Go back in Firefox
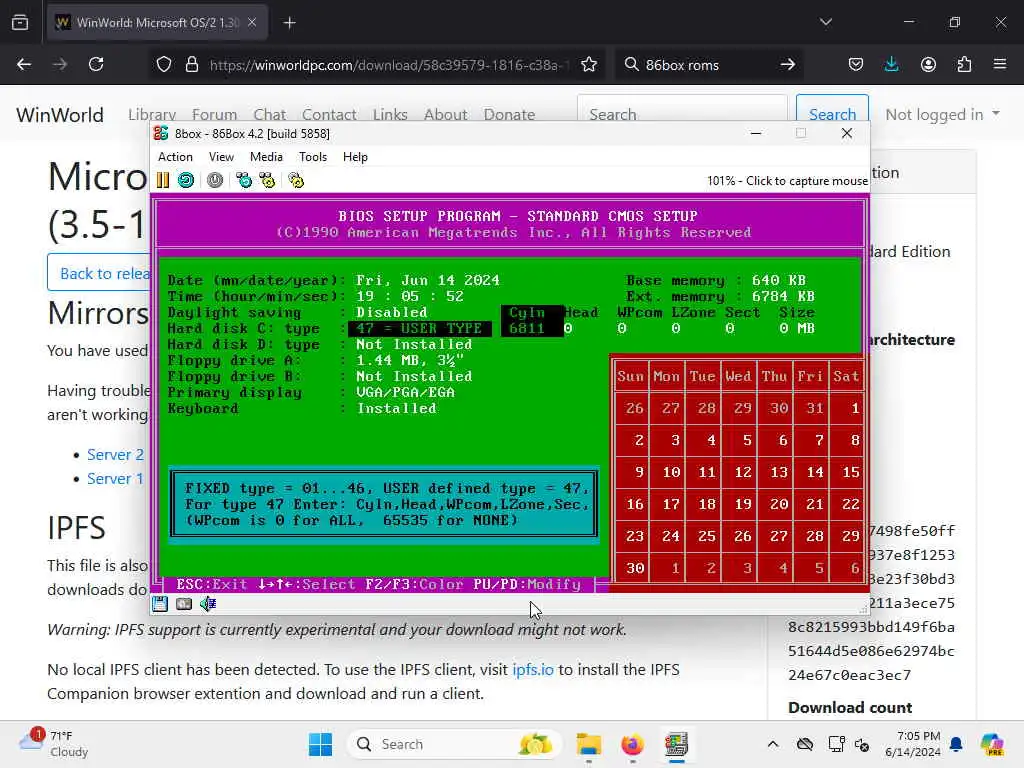This screenshot has height=768, width=1024. pyautogui.click(x=24, y=65)
